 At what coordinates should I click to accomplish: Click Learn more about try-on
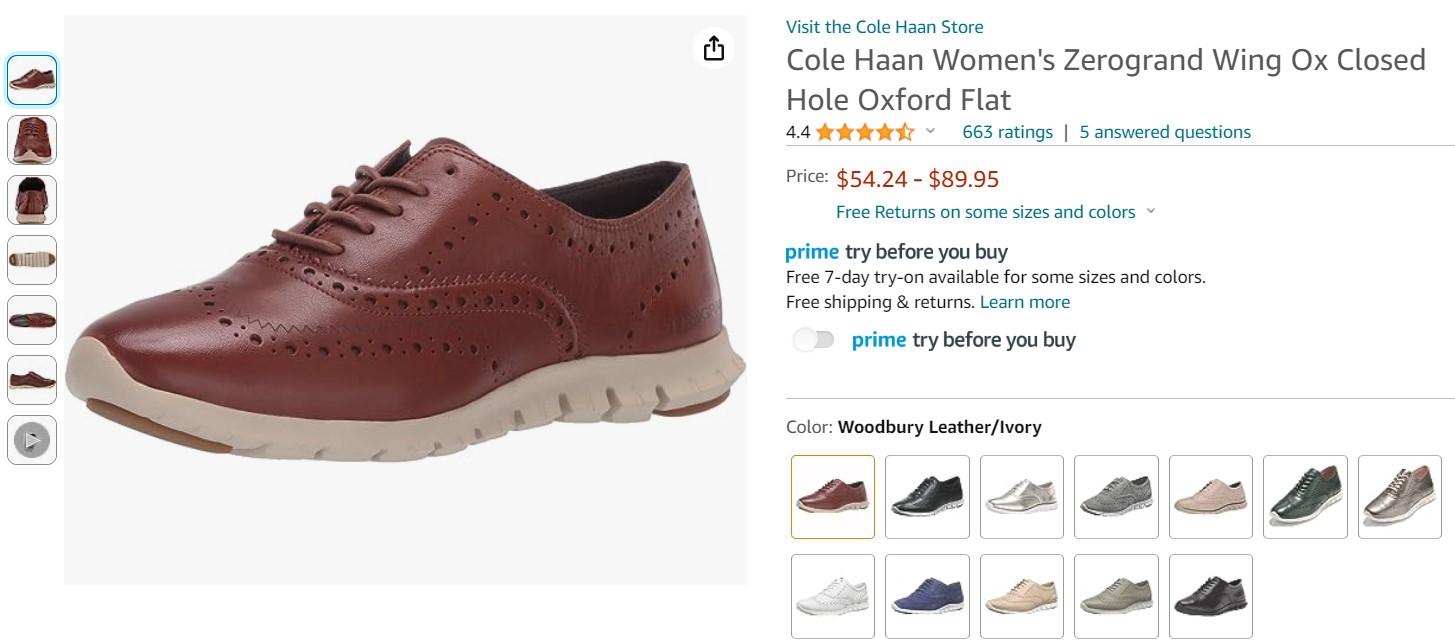(1024, 302)
